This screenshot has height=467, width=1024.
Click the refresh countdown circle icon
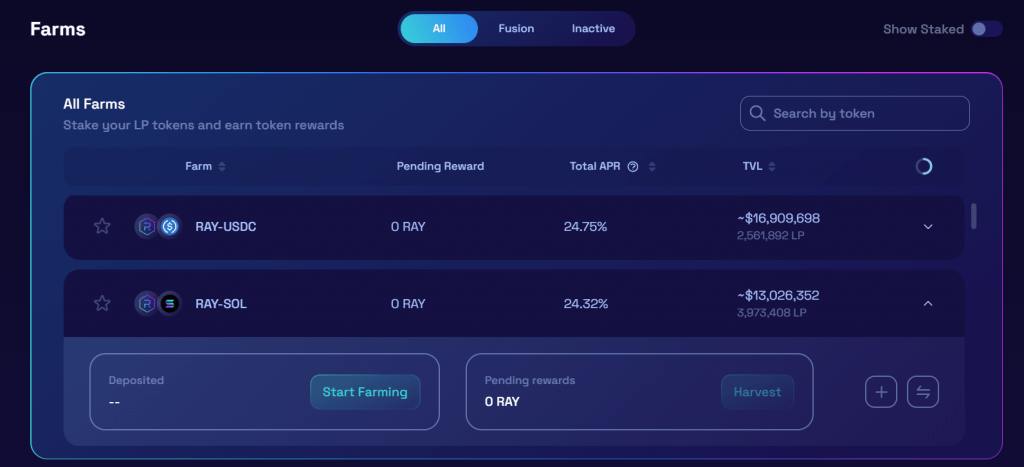point(924,166)
